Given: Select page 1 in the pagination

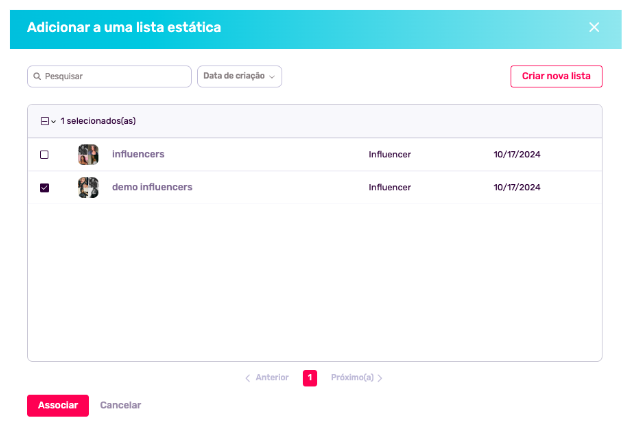Looking at the screenshot, I should (x=310, y=378).
